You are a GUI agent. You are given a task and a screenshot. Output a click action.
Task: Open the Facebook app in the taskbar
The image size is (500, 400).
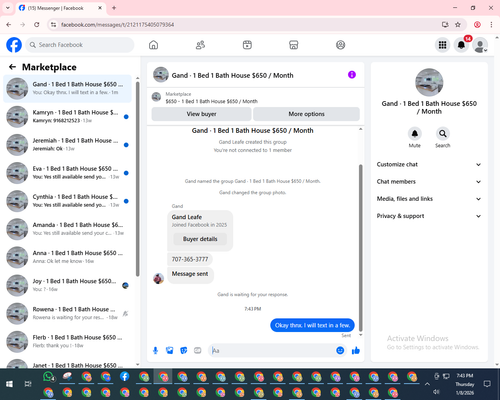click(125, 377)
